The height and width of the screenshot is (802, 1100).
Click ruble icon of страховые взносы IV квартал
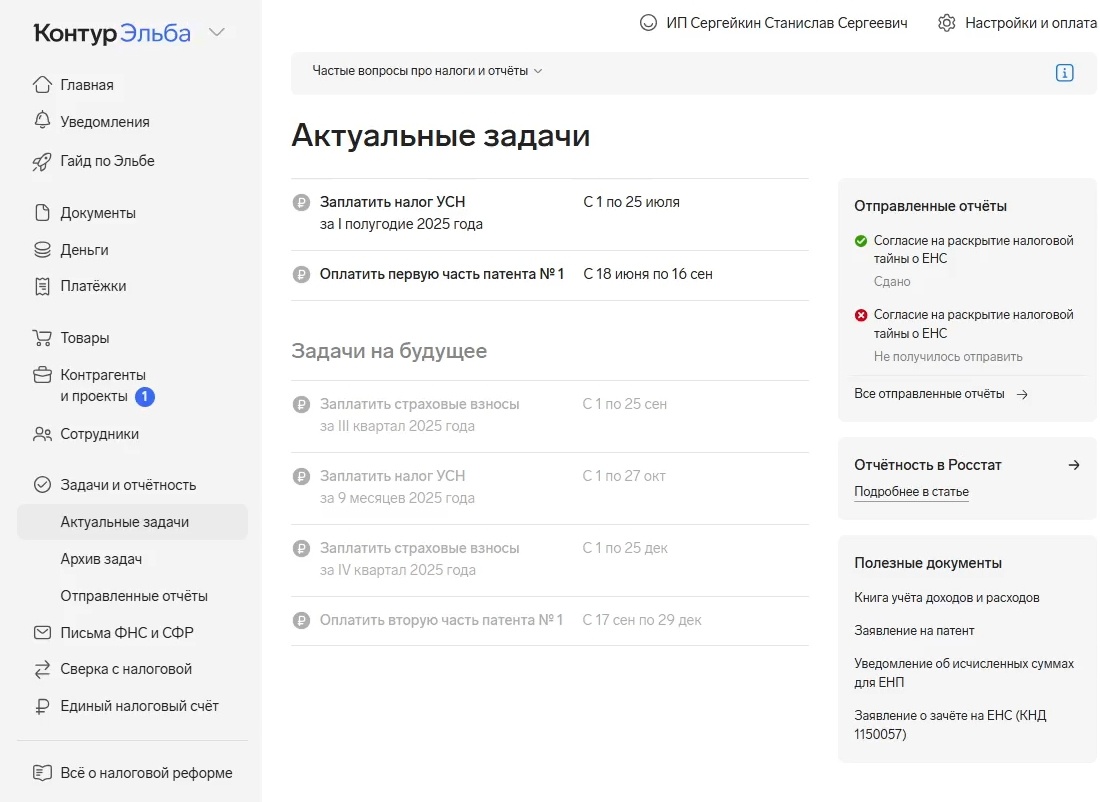pos(301,548)
